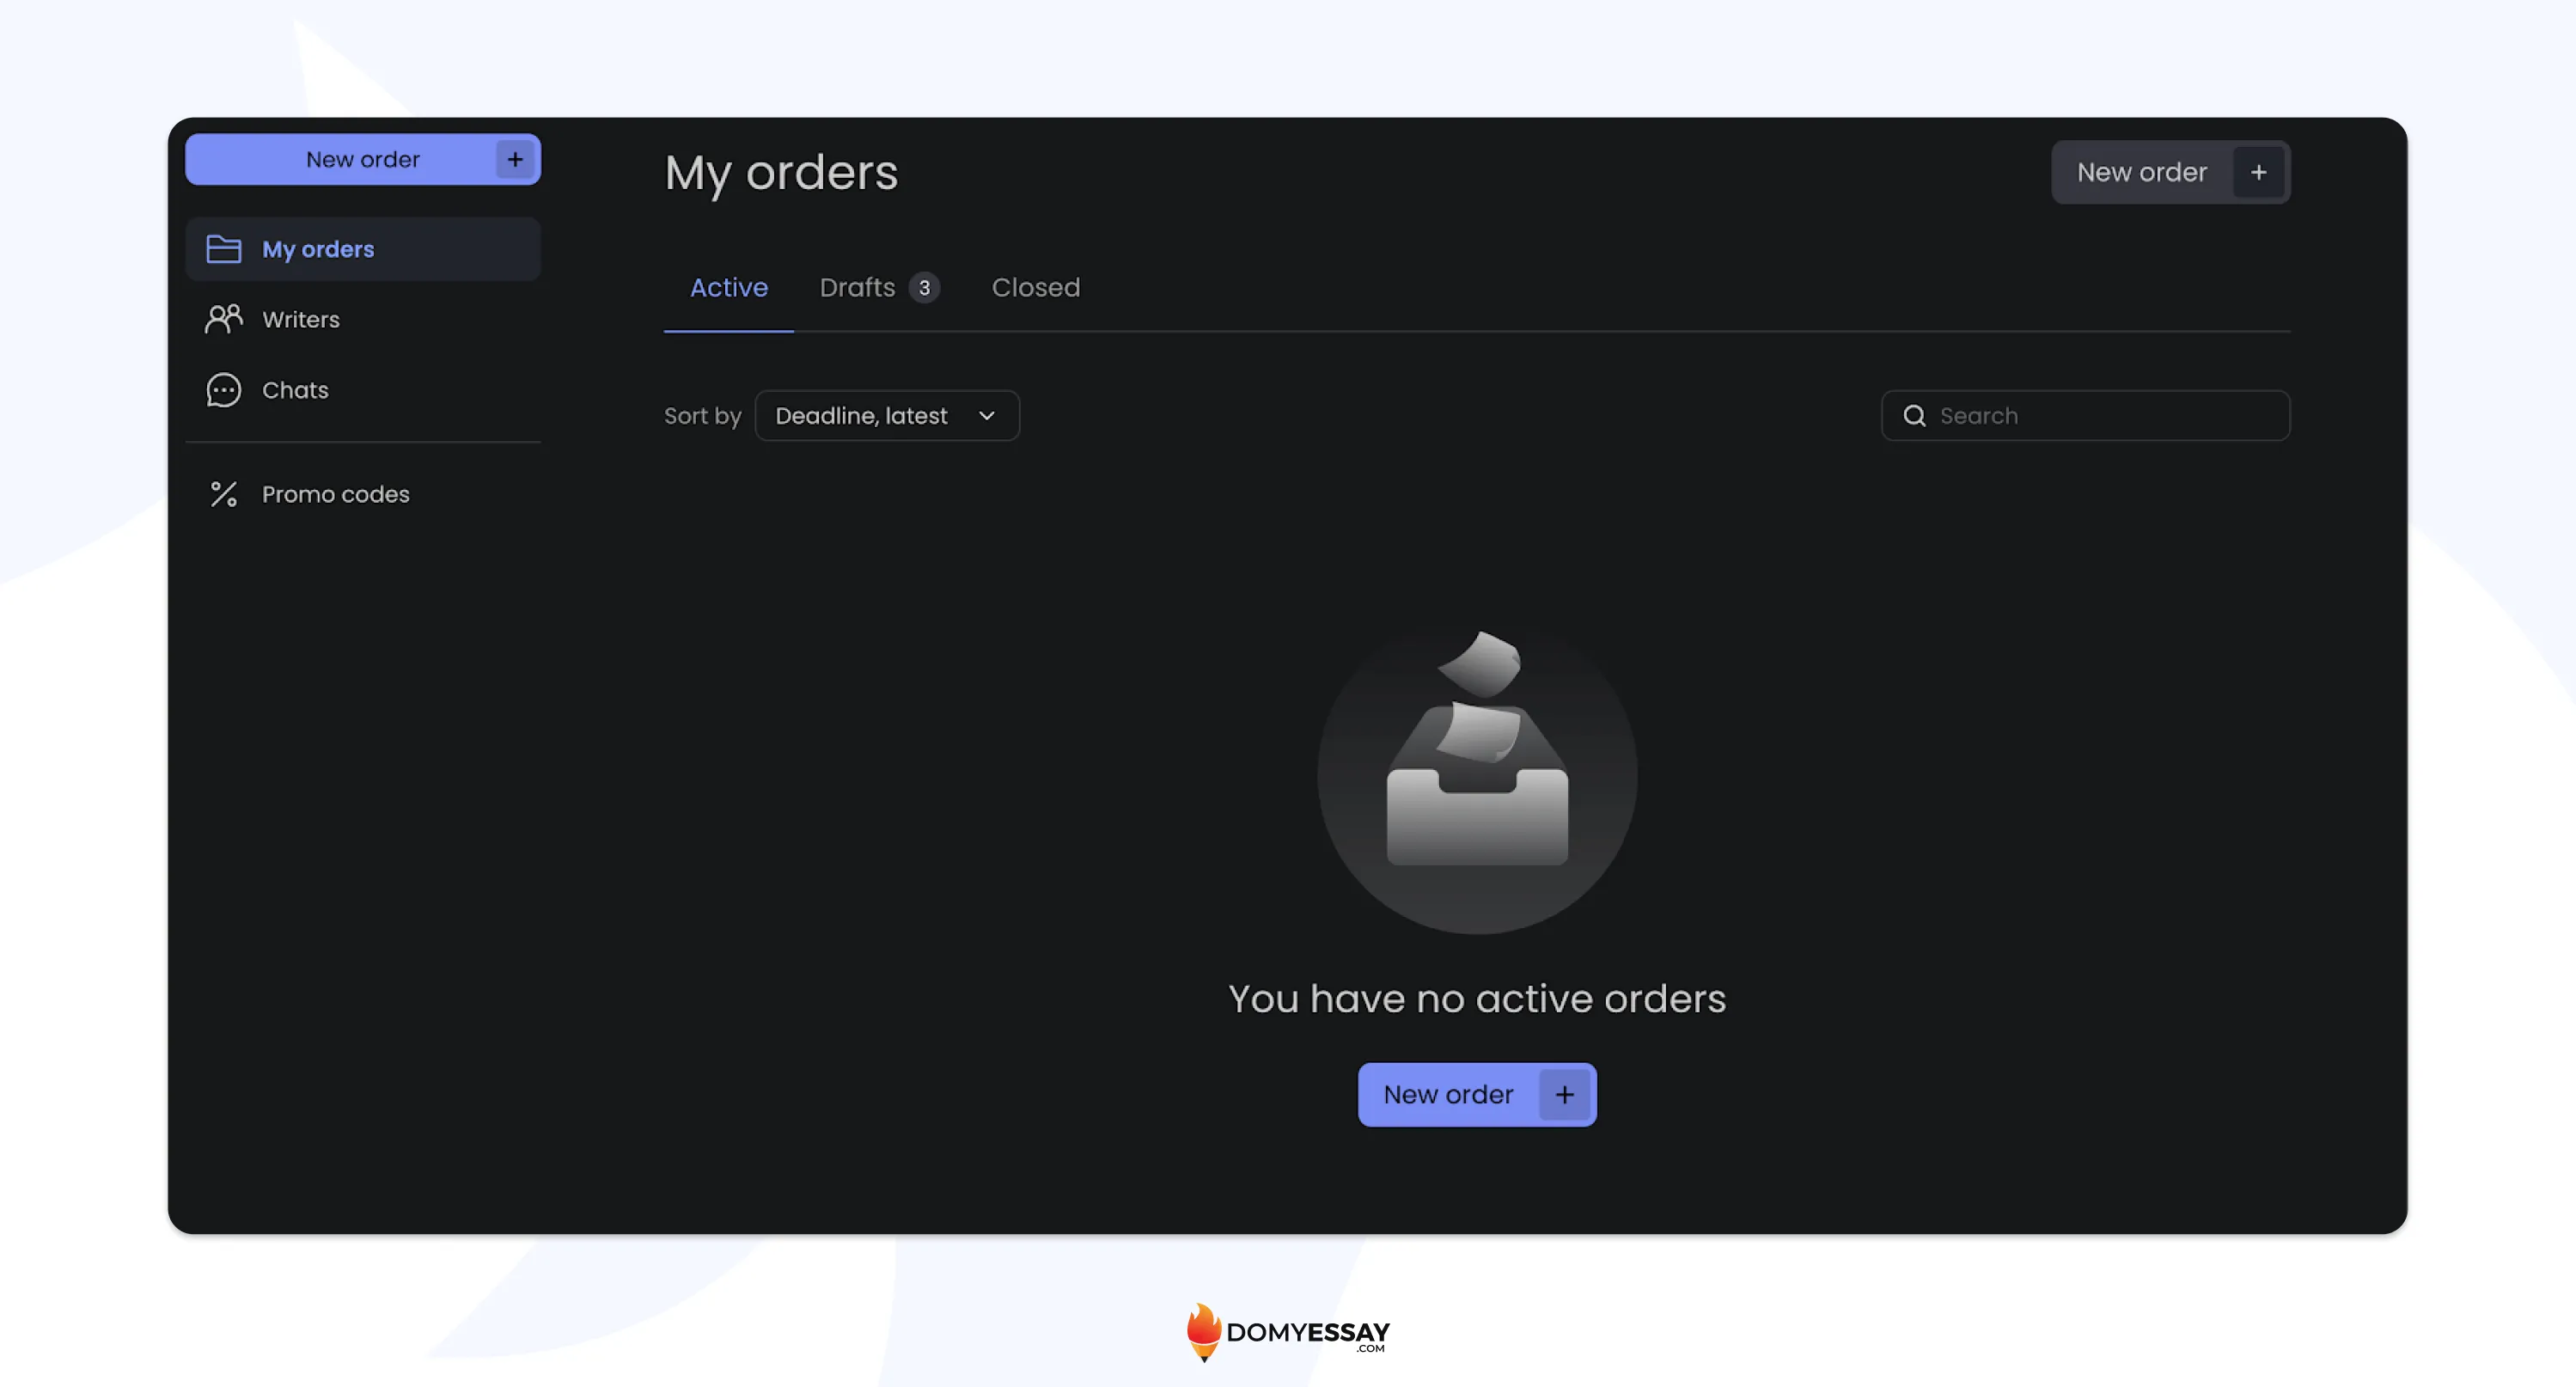Expand the sort options chevron
The image size is (2576, 1387).
point(986,415)
